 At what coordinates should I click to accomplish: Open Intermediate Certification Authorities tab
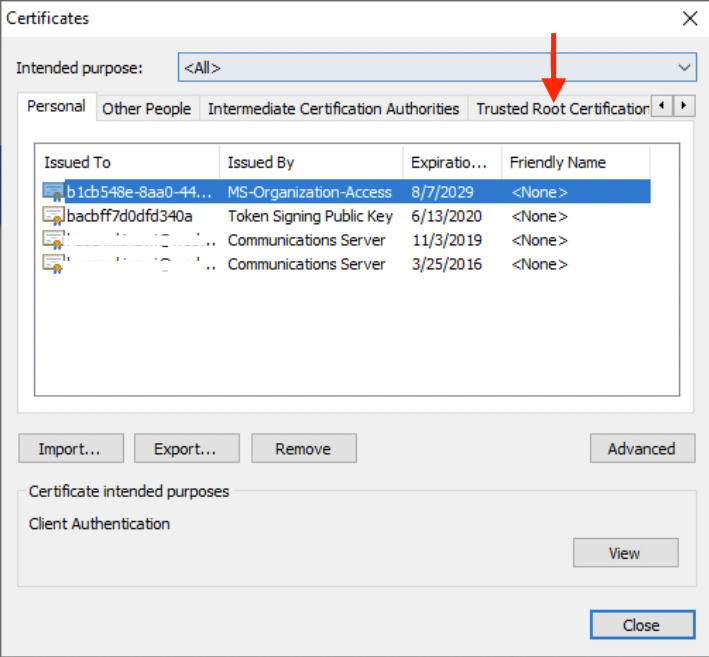click(x=333, y=109)
